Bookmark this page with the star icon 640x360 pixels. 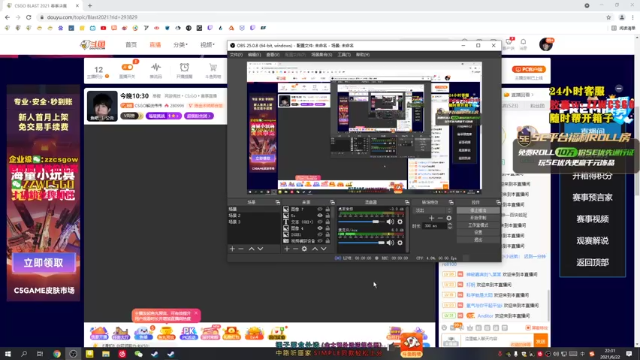coord(609,17)
